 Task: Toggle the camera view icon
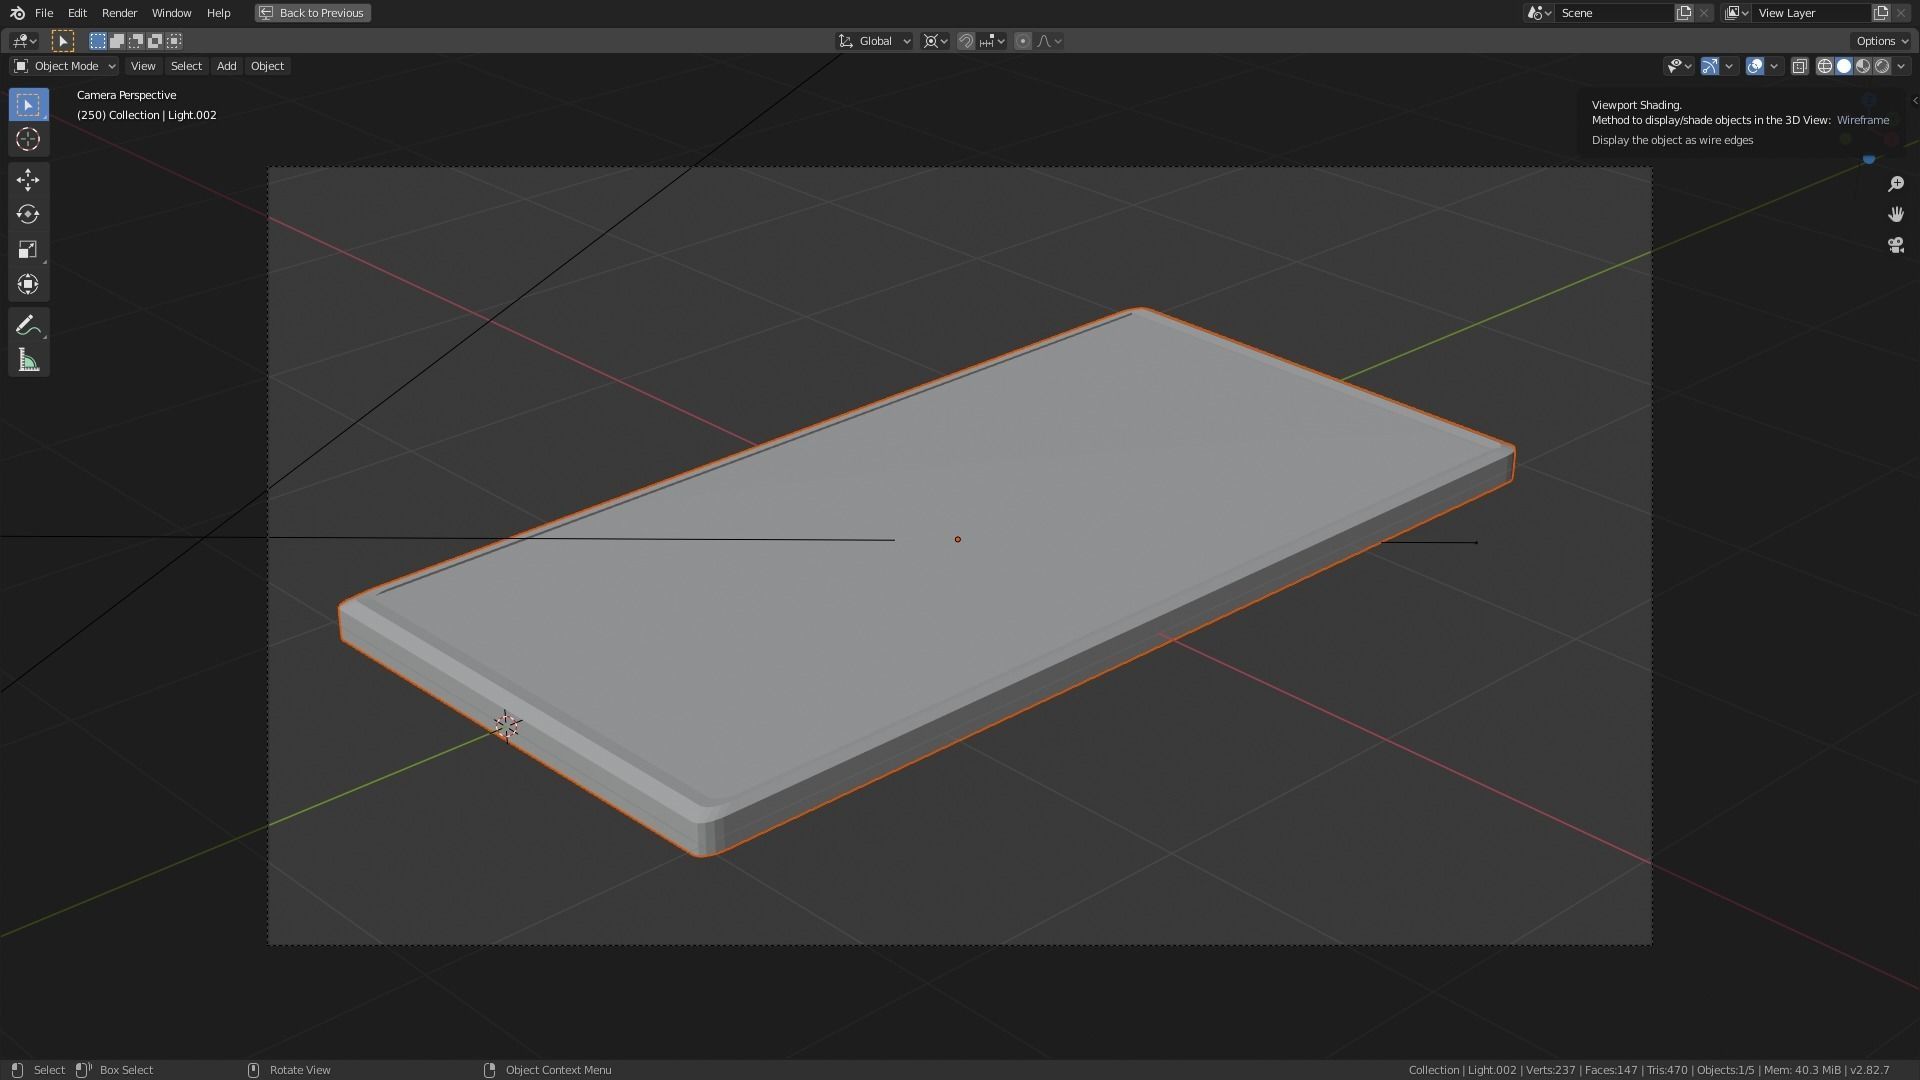[x=1895, y=245]
